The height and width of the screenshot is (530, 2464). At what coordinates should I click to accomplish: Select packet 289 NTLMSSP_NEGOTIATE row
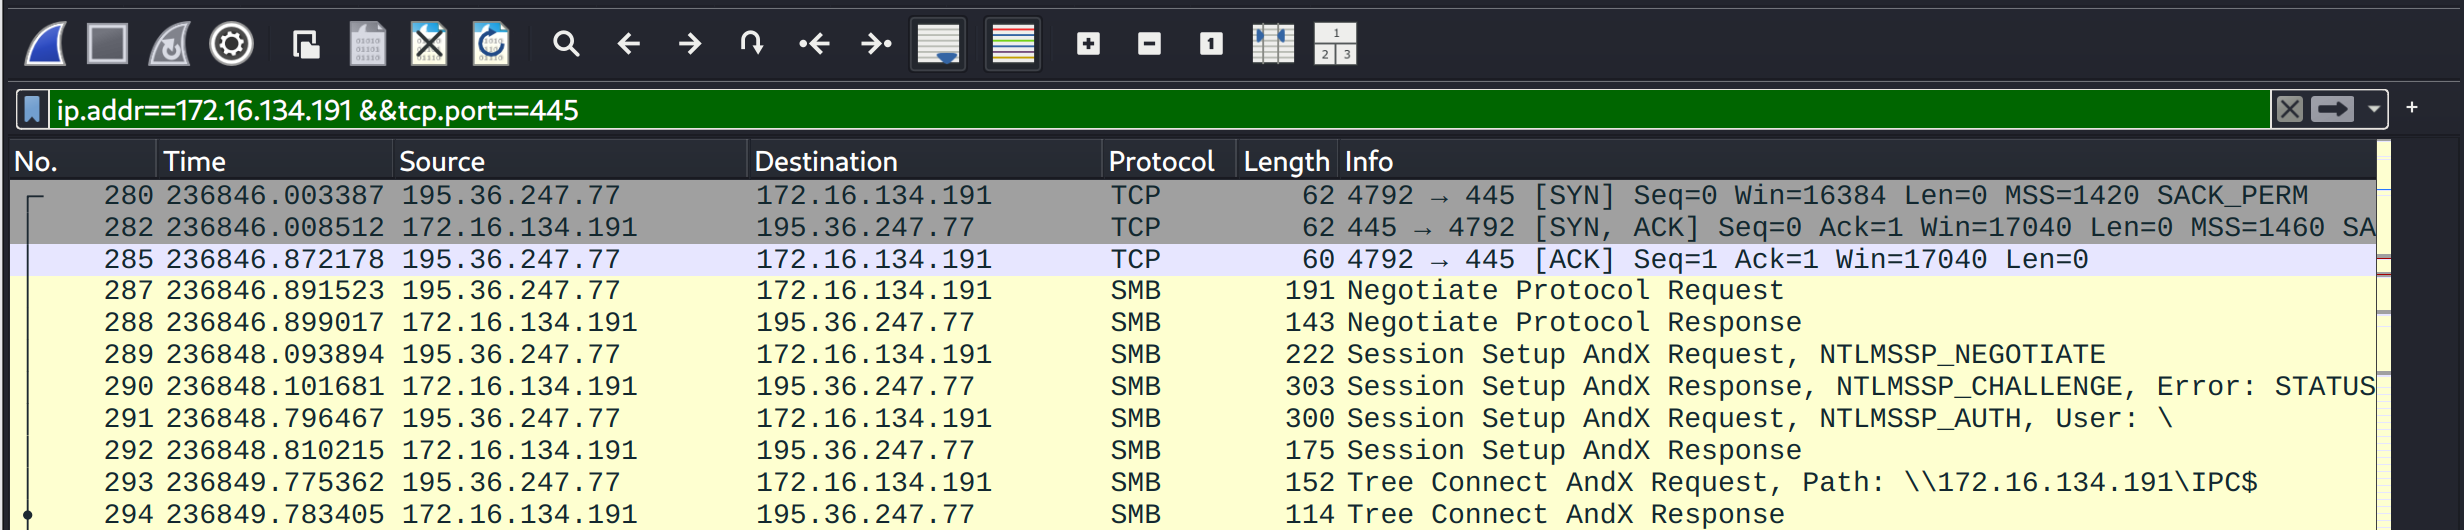point(1193,355)
